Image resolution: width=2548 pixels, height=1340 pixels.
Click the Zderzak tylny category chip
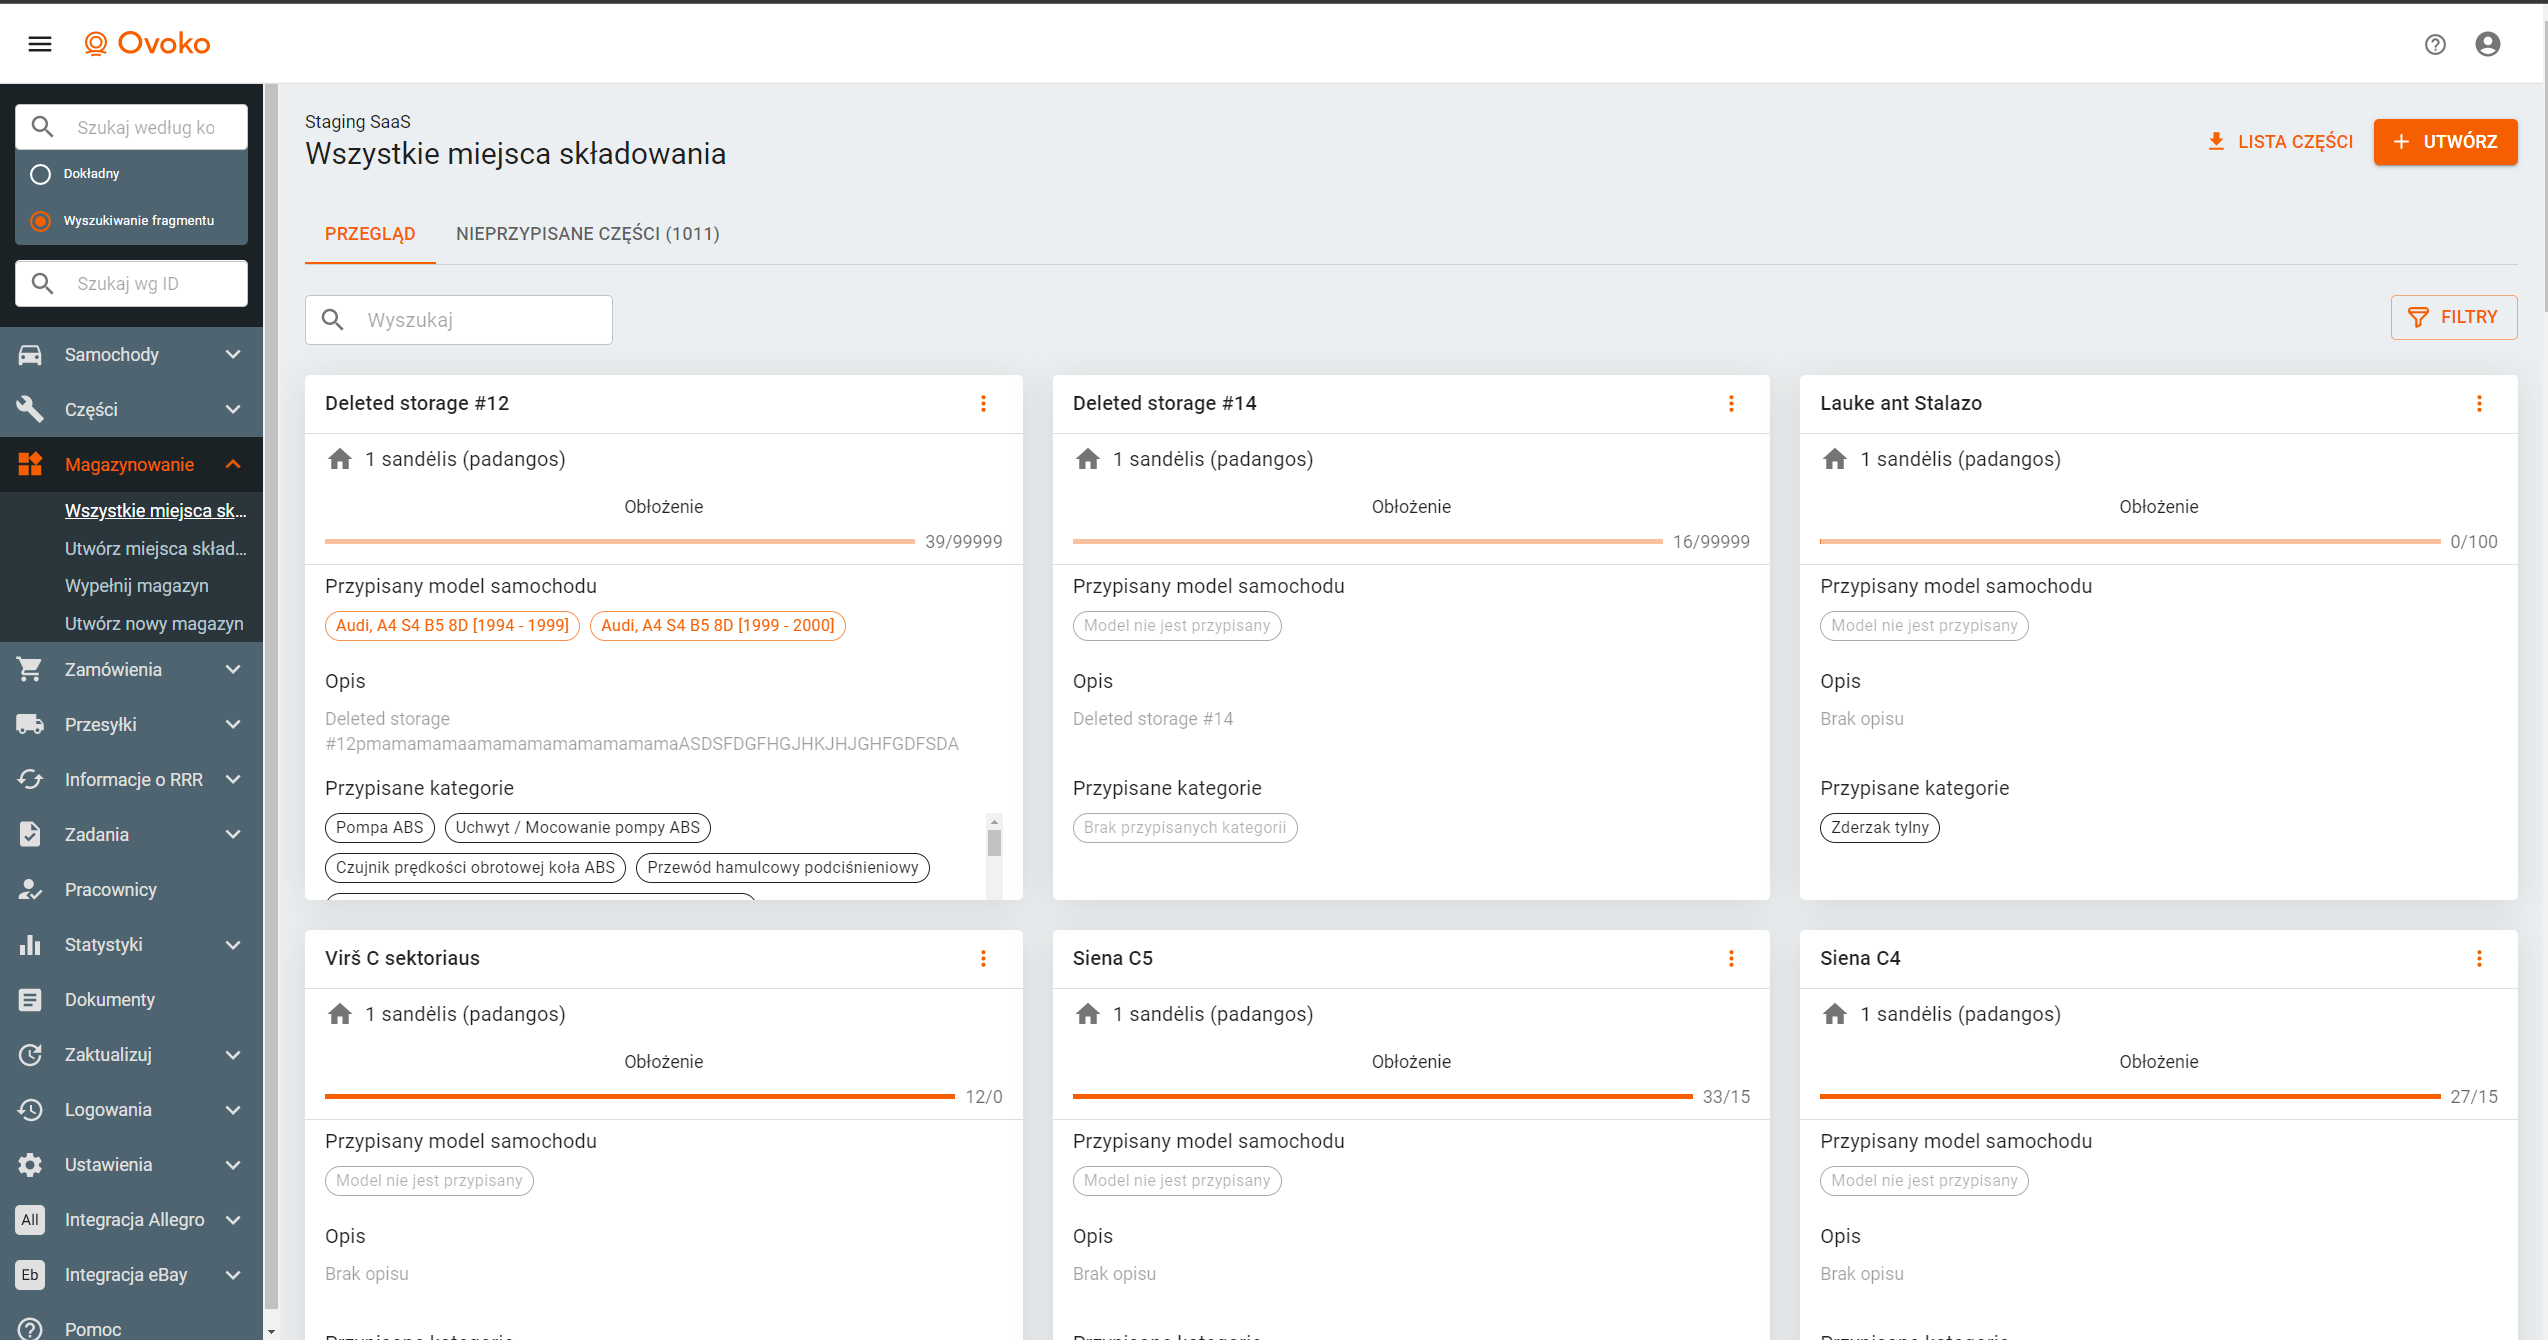coord(1880,828)
